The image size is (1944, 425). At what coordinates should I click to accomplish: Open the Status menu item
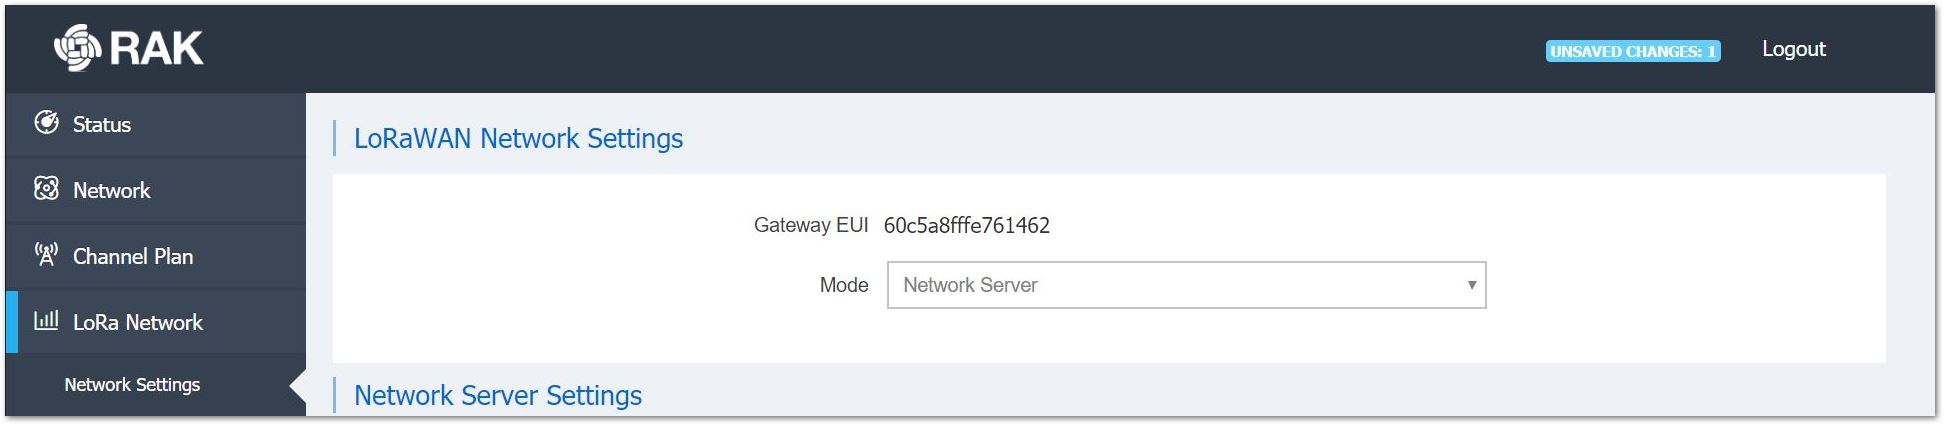[x=156, y=125]
